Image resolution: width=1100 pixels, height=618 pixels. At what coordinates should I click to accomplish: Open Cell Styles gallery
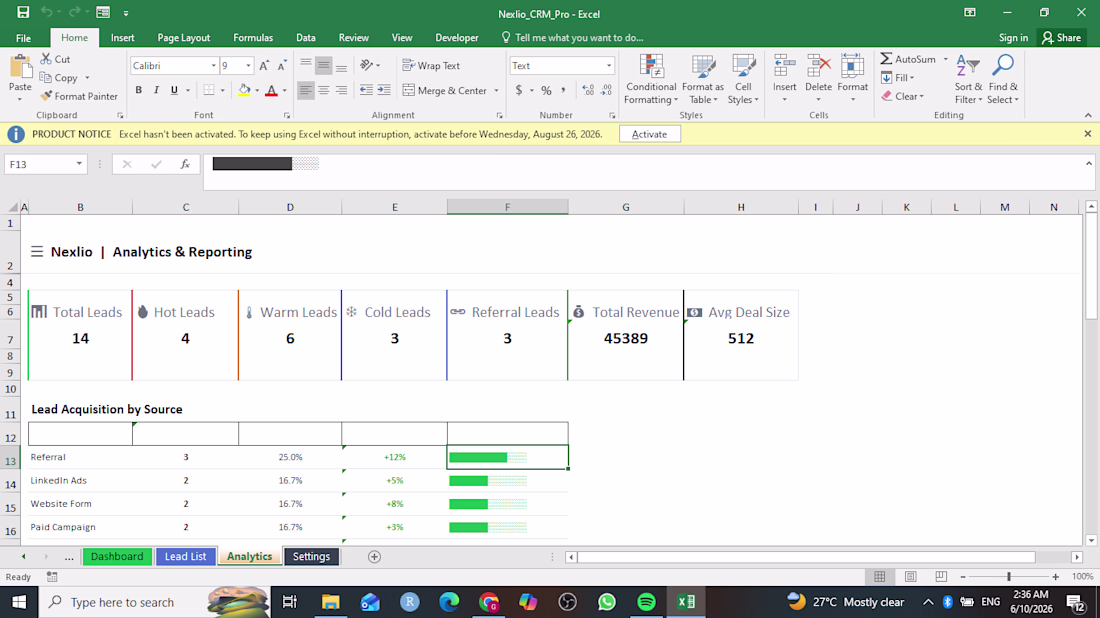[743, 79]
